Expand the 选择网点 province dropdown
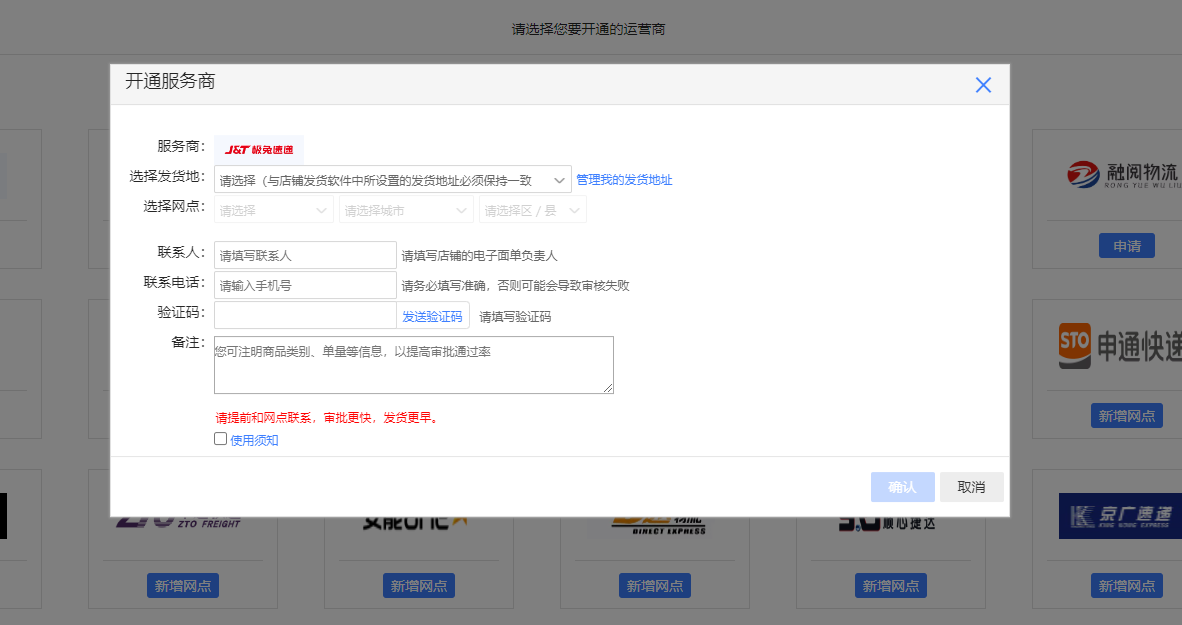The width and height of the screenshot is (1182, 625). click(x=274, y=210)
